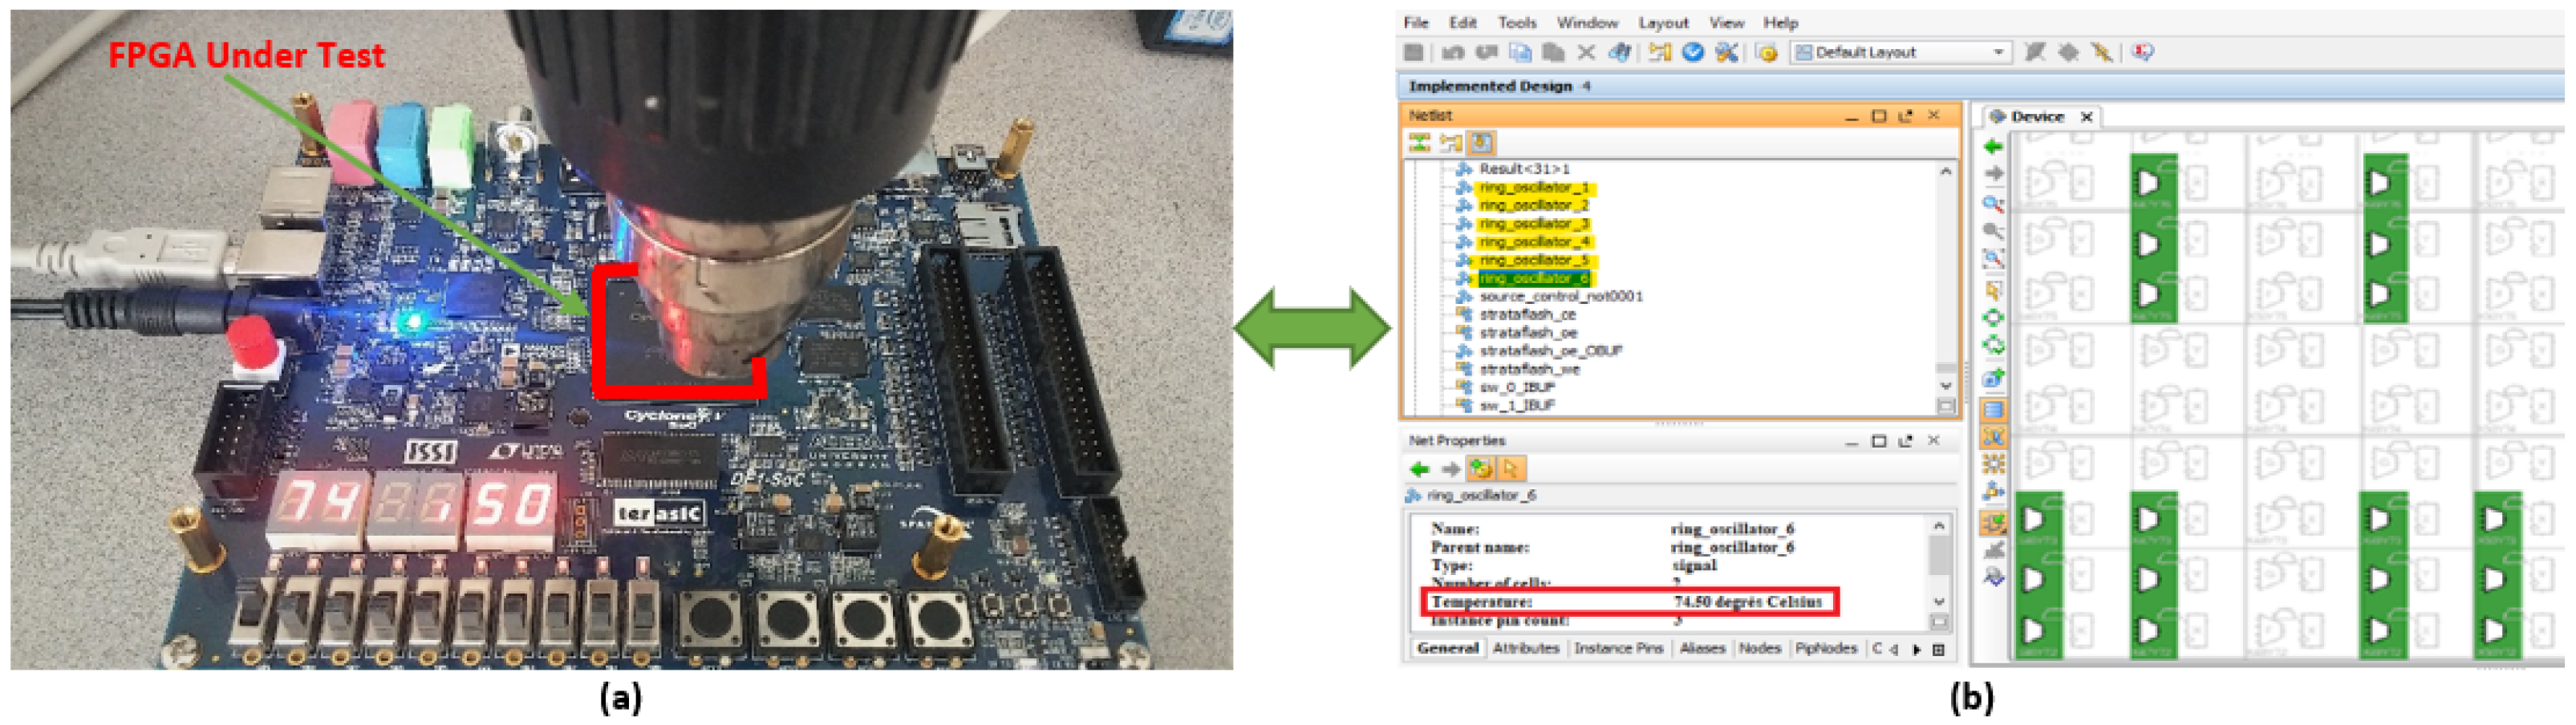The image size is (2576, 725).
Task: Click the Delete X icon in main toolbar
Action: tap(1586, 53)
